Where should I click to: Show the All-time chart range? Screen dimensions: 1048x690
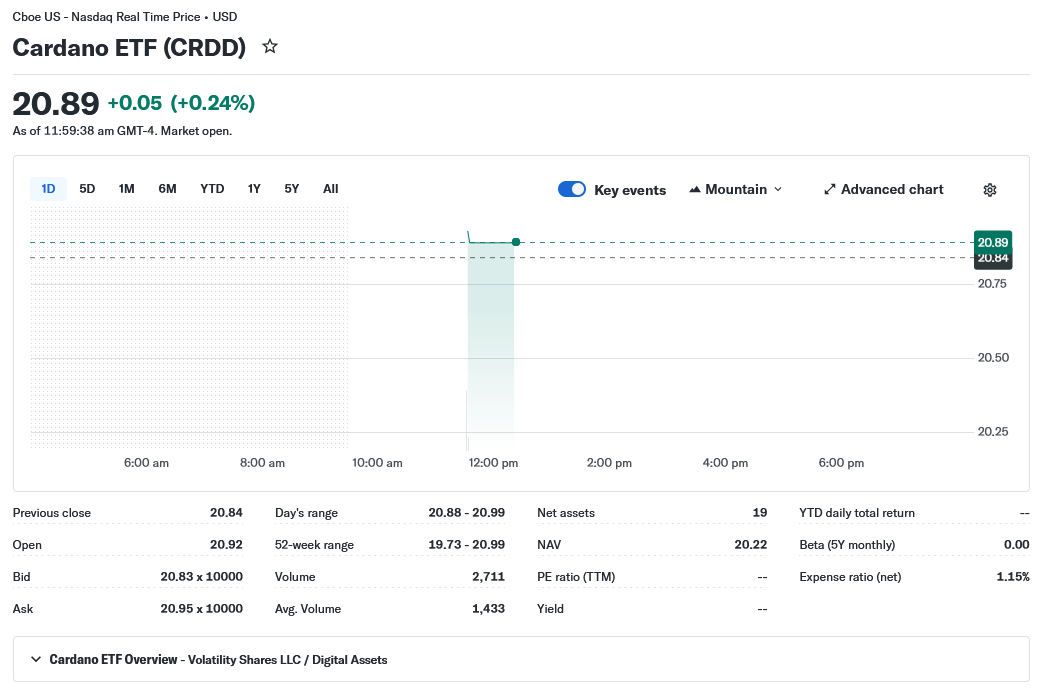coord(330,188)
